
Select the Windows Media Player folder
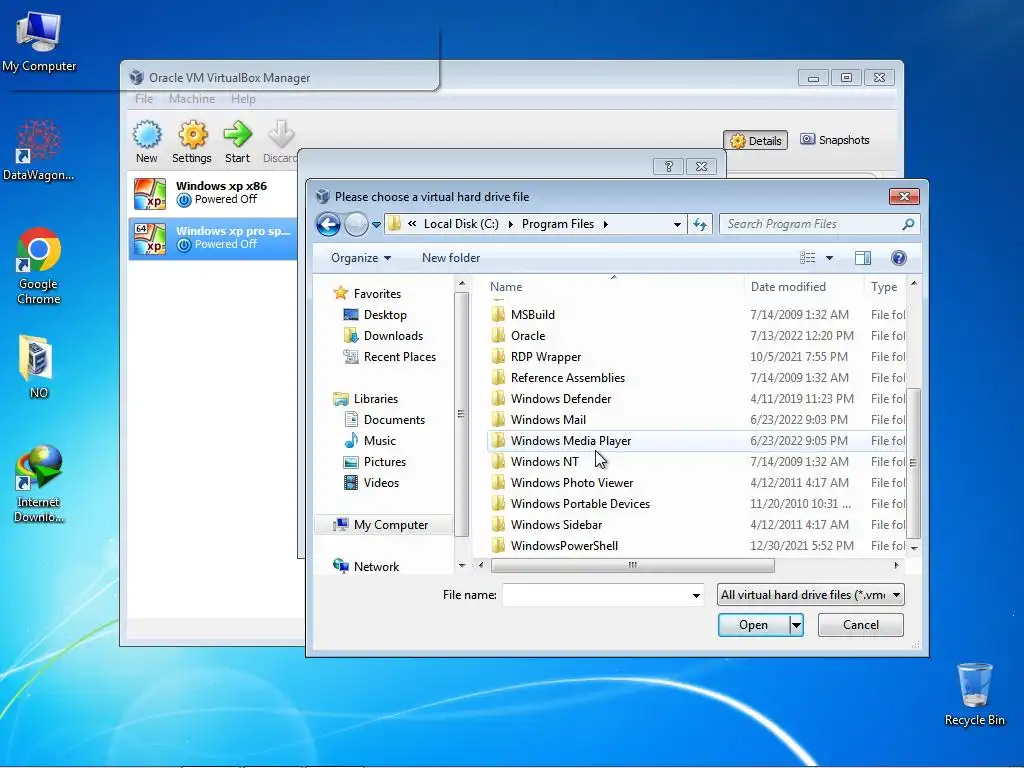[x=696, y=441]
